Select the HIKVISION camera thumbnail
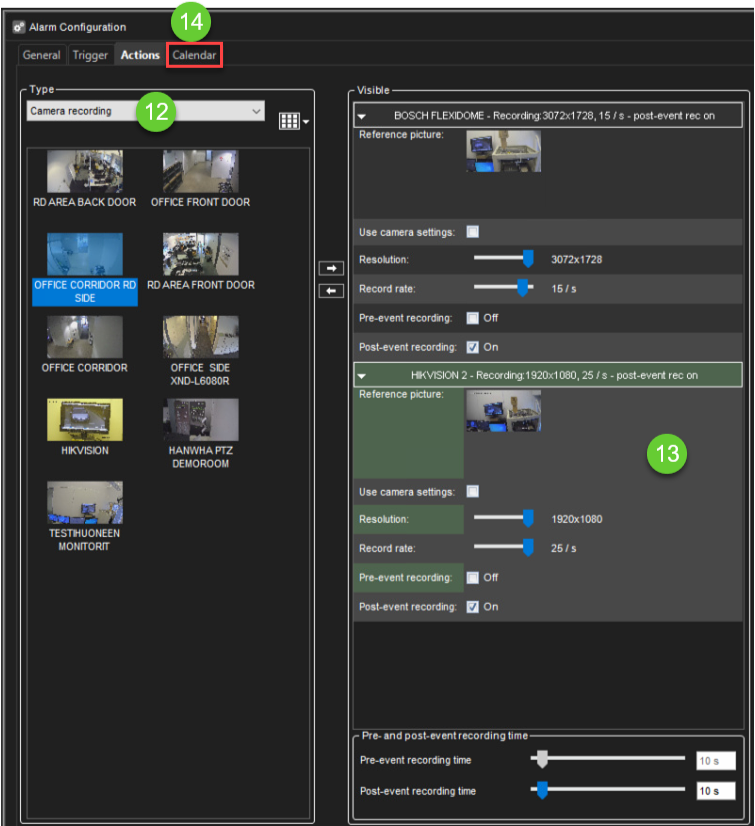Image resolution: width=755 pixels, height=826 pixels. click(84, 420)
